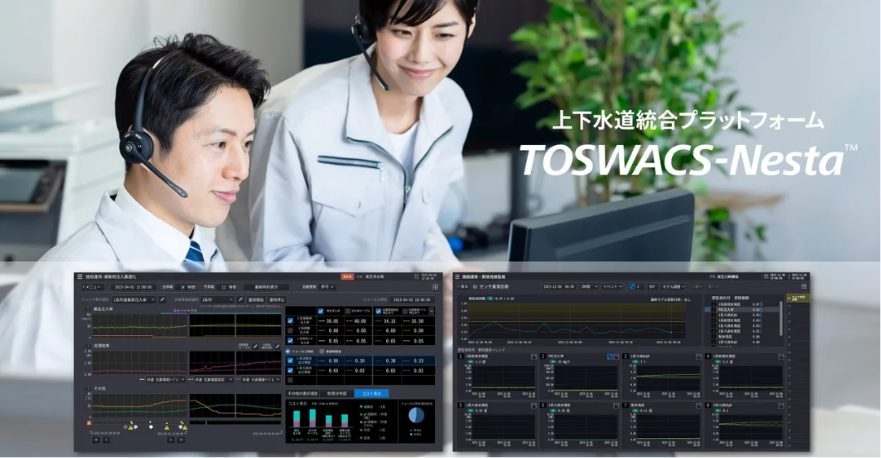
Task: Open last series dropdown below 処理結果 chart
Action: click(x=261, y=379)
